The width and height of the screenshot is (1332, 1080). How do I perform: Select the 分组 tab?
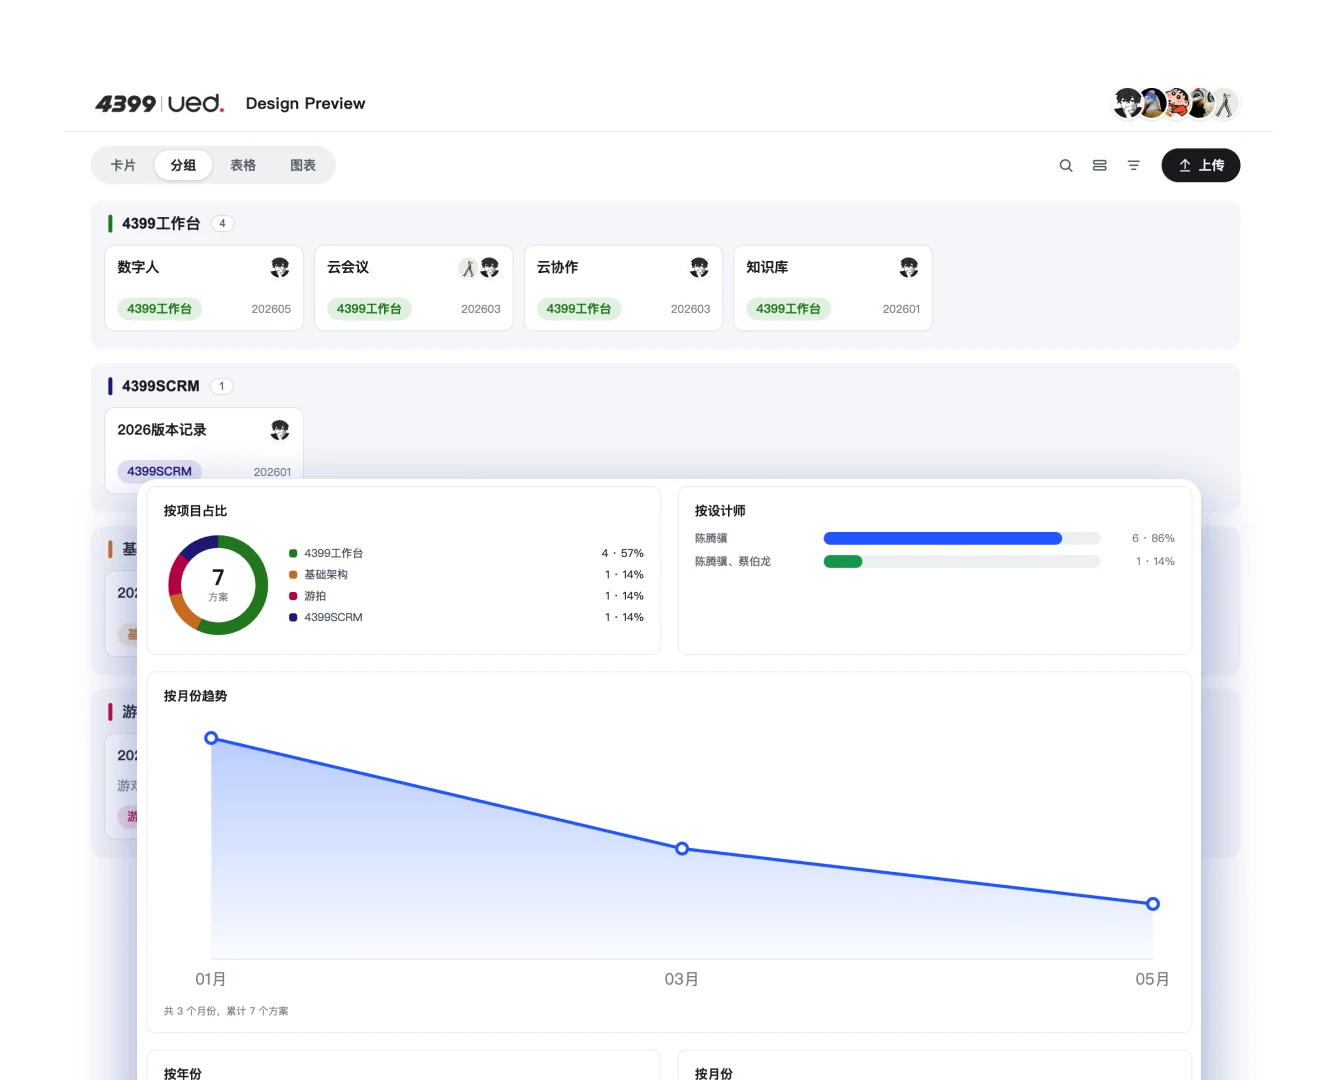pos(183,166)
